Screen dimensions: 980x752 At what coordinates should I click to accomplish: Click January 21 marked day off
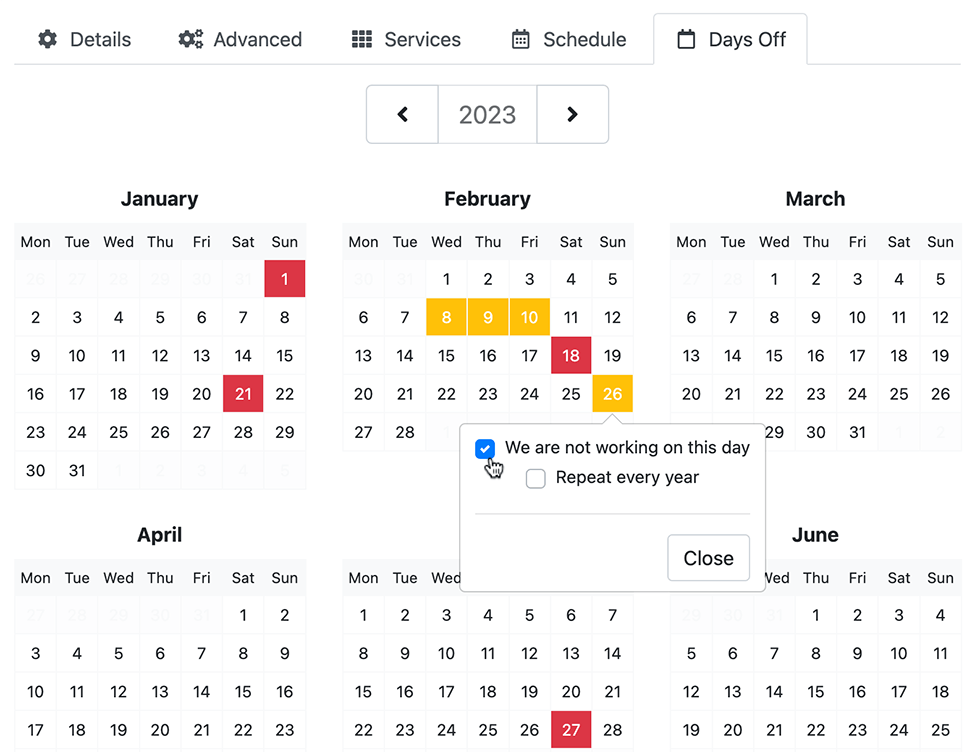tap(243, 394)
